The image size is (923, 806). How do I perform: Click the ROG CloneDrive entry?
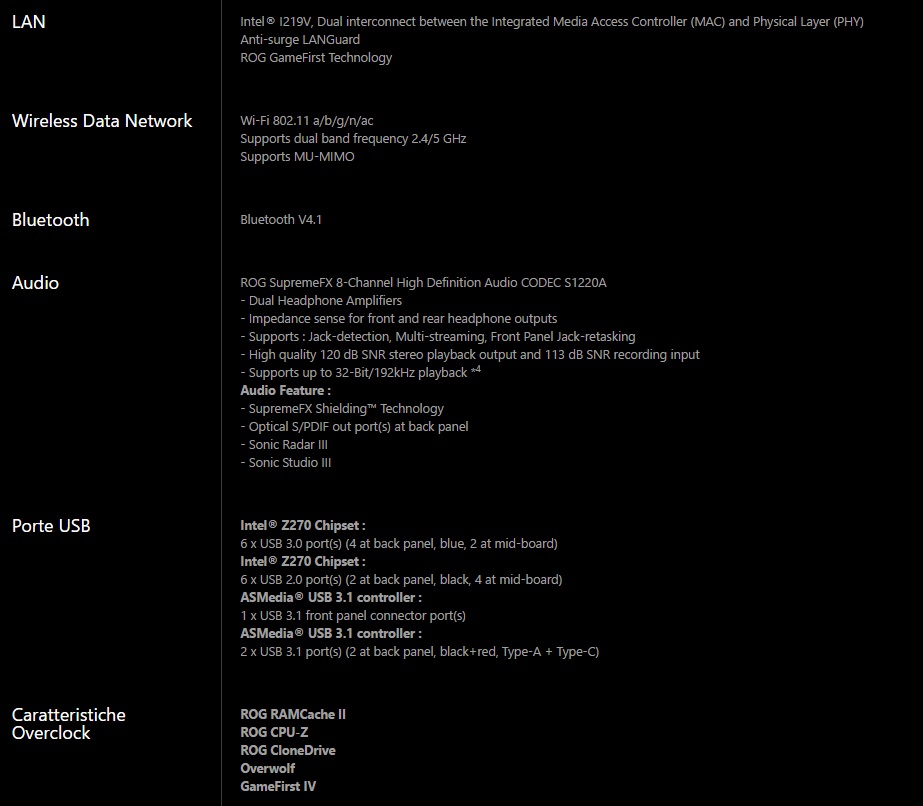point(288,751)
